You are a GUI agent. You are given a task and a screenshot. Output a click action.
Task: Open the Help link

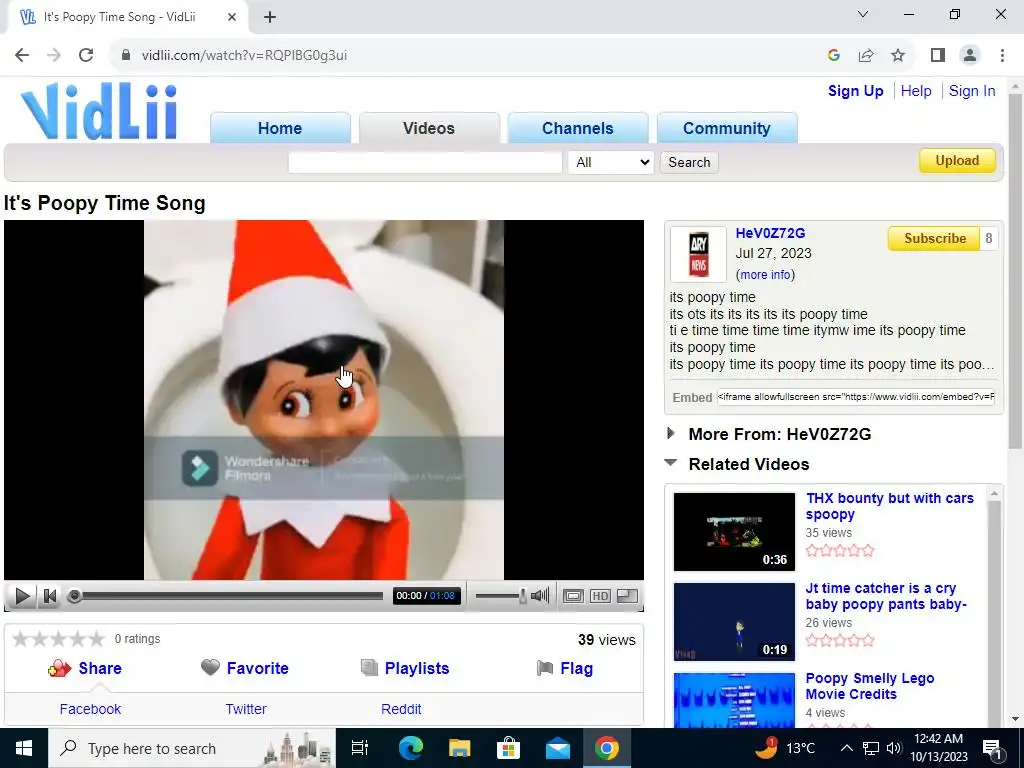[916, 91]
